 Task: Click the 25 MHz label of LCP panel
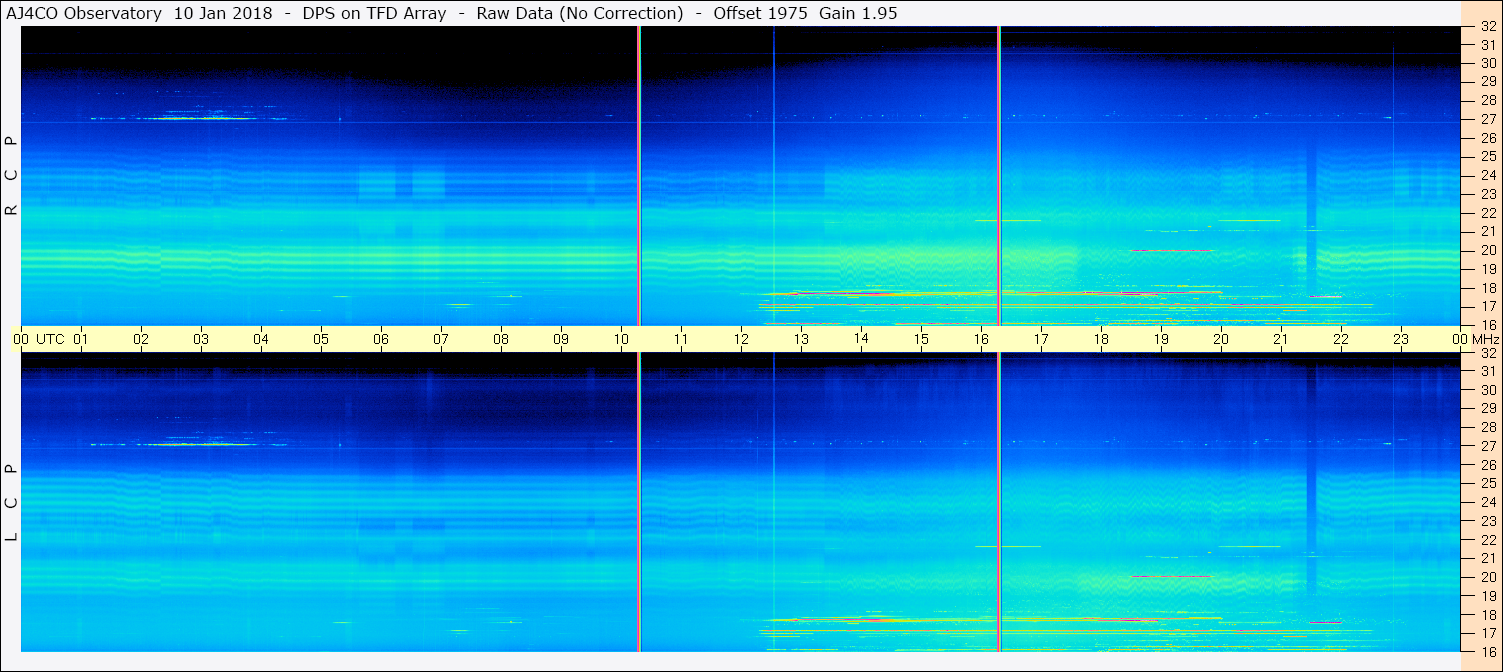pyautogui.click(x=1488, y=483)
